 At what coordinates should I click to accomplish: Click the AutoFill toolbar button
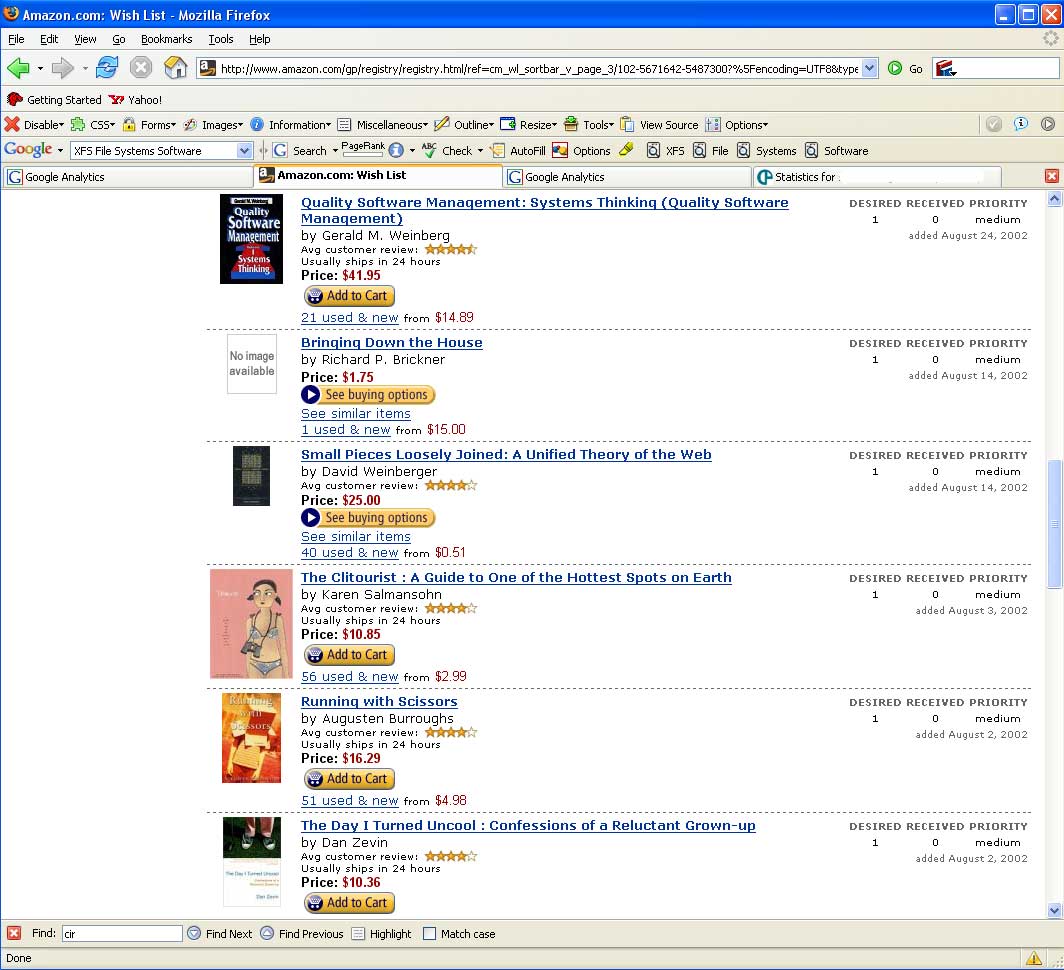click(x=518, y=151)
